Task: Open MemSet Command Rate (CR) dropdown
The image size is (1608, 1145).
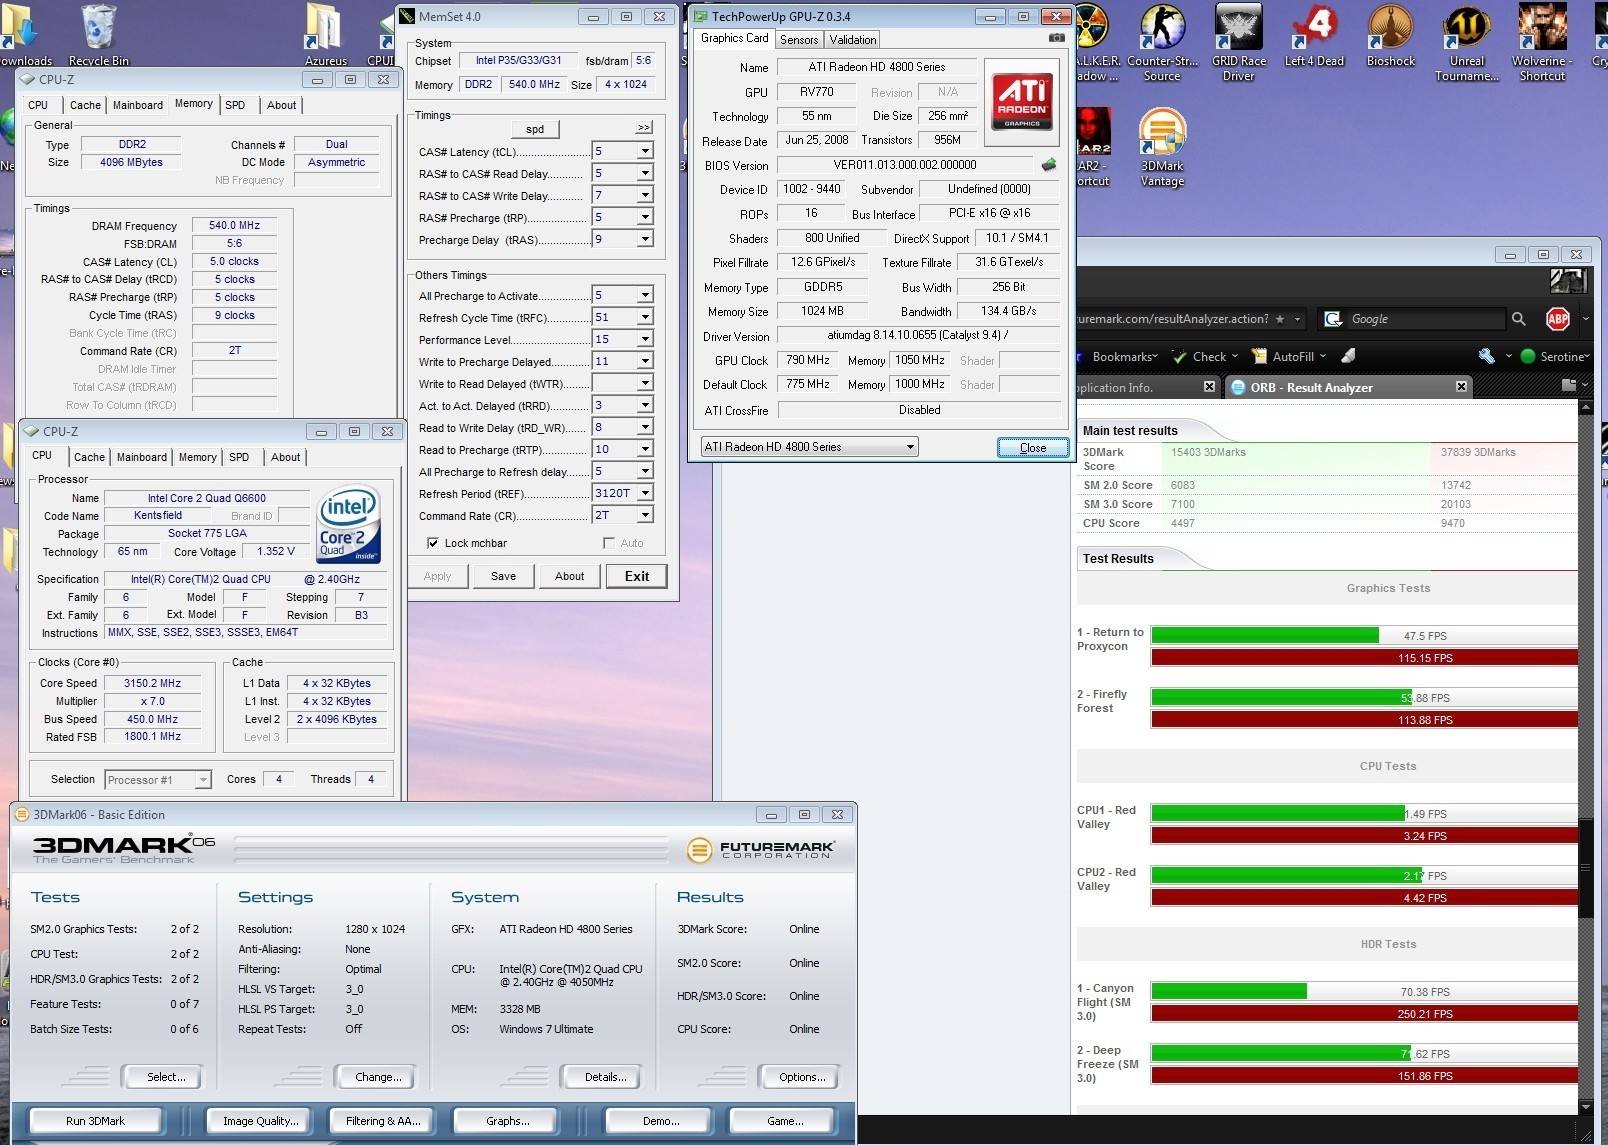Action: click(645, 515)
